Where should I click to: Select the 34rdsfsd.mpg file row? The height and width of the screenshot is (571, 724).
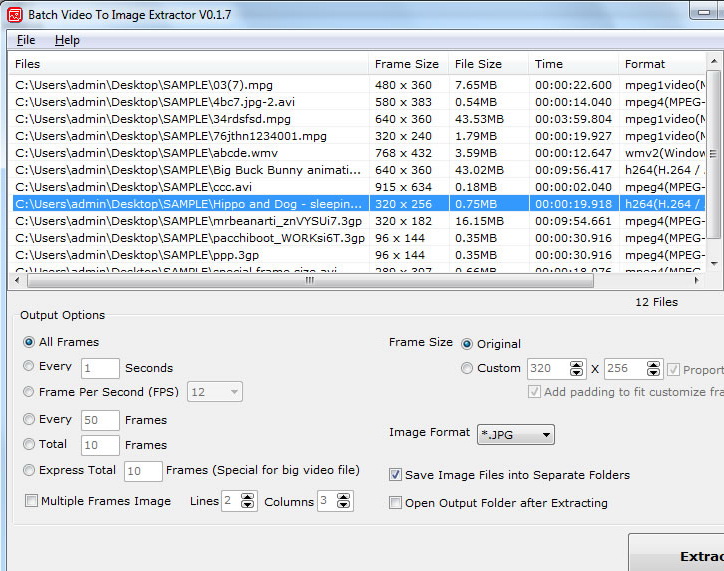359,119
